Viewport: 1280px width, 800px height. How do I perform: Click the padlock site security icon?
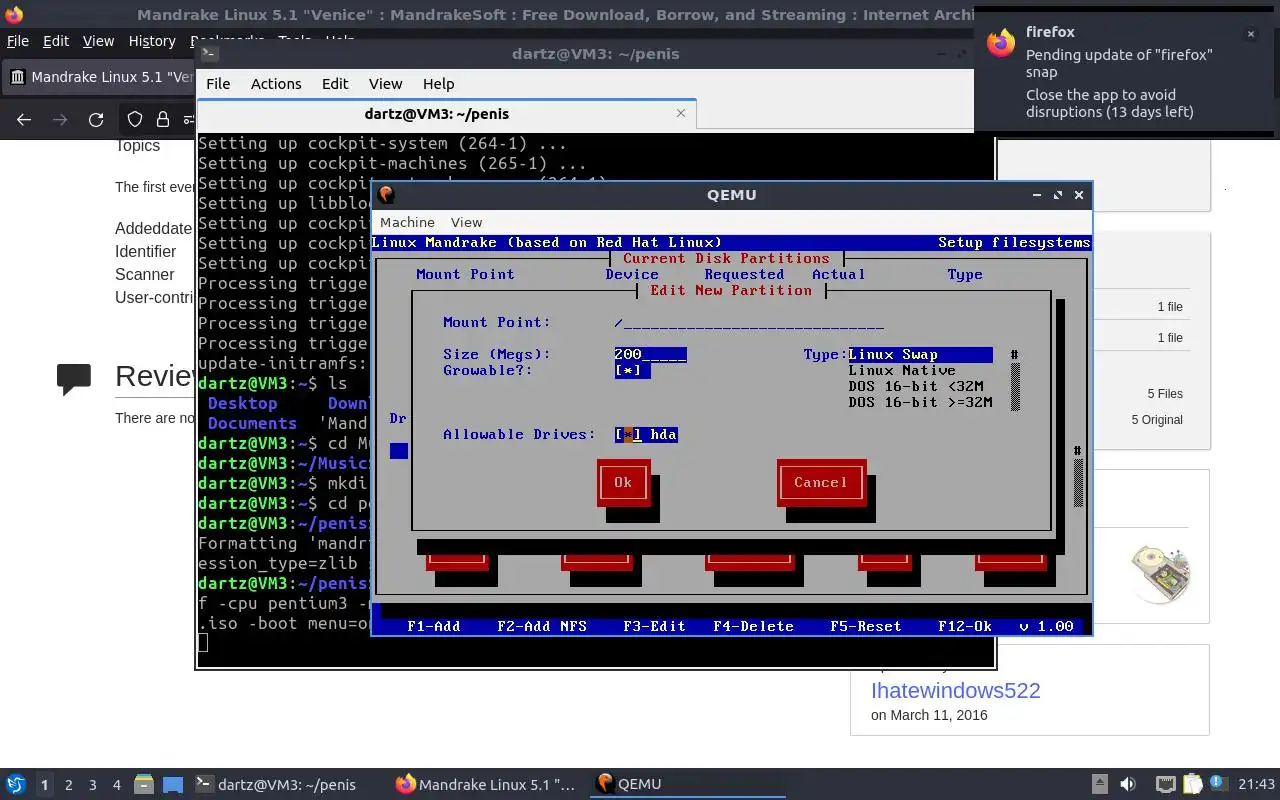click(x=163, y=120)
